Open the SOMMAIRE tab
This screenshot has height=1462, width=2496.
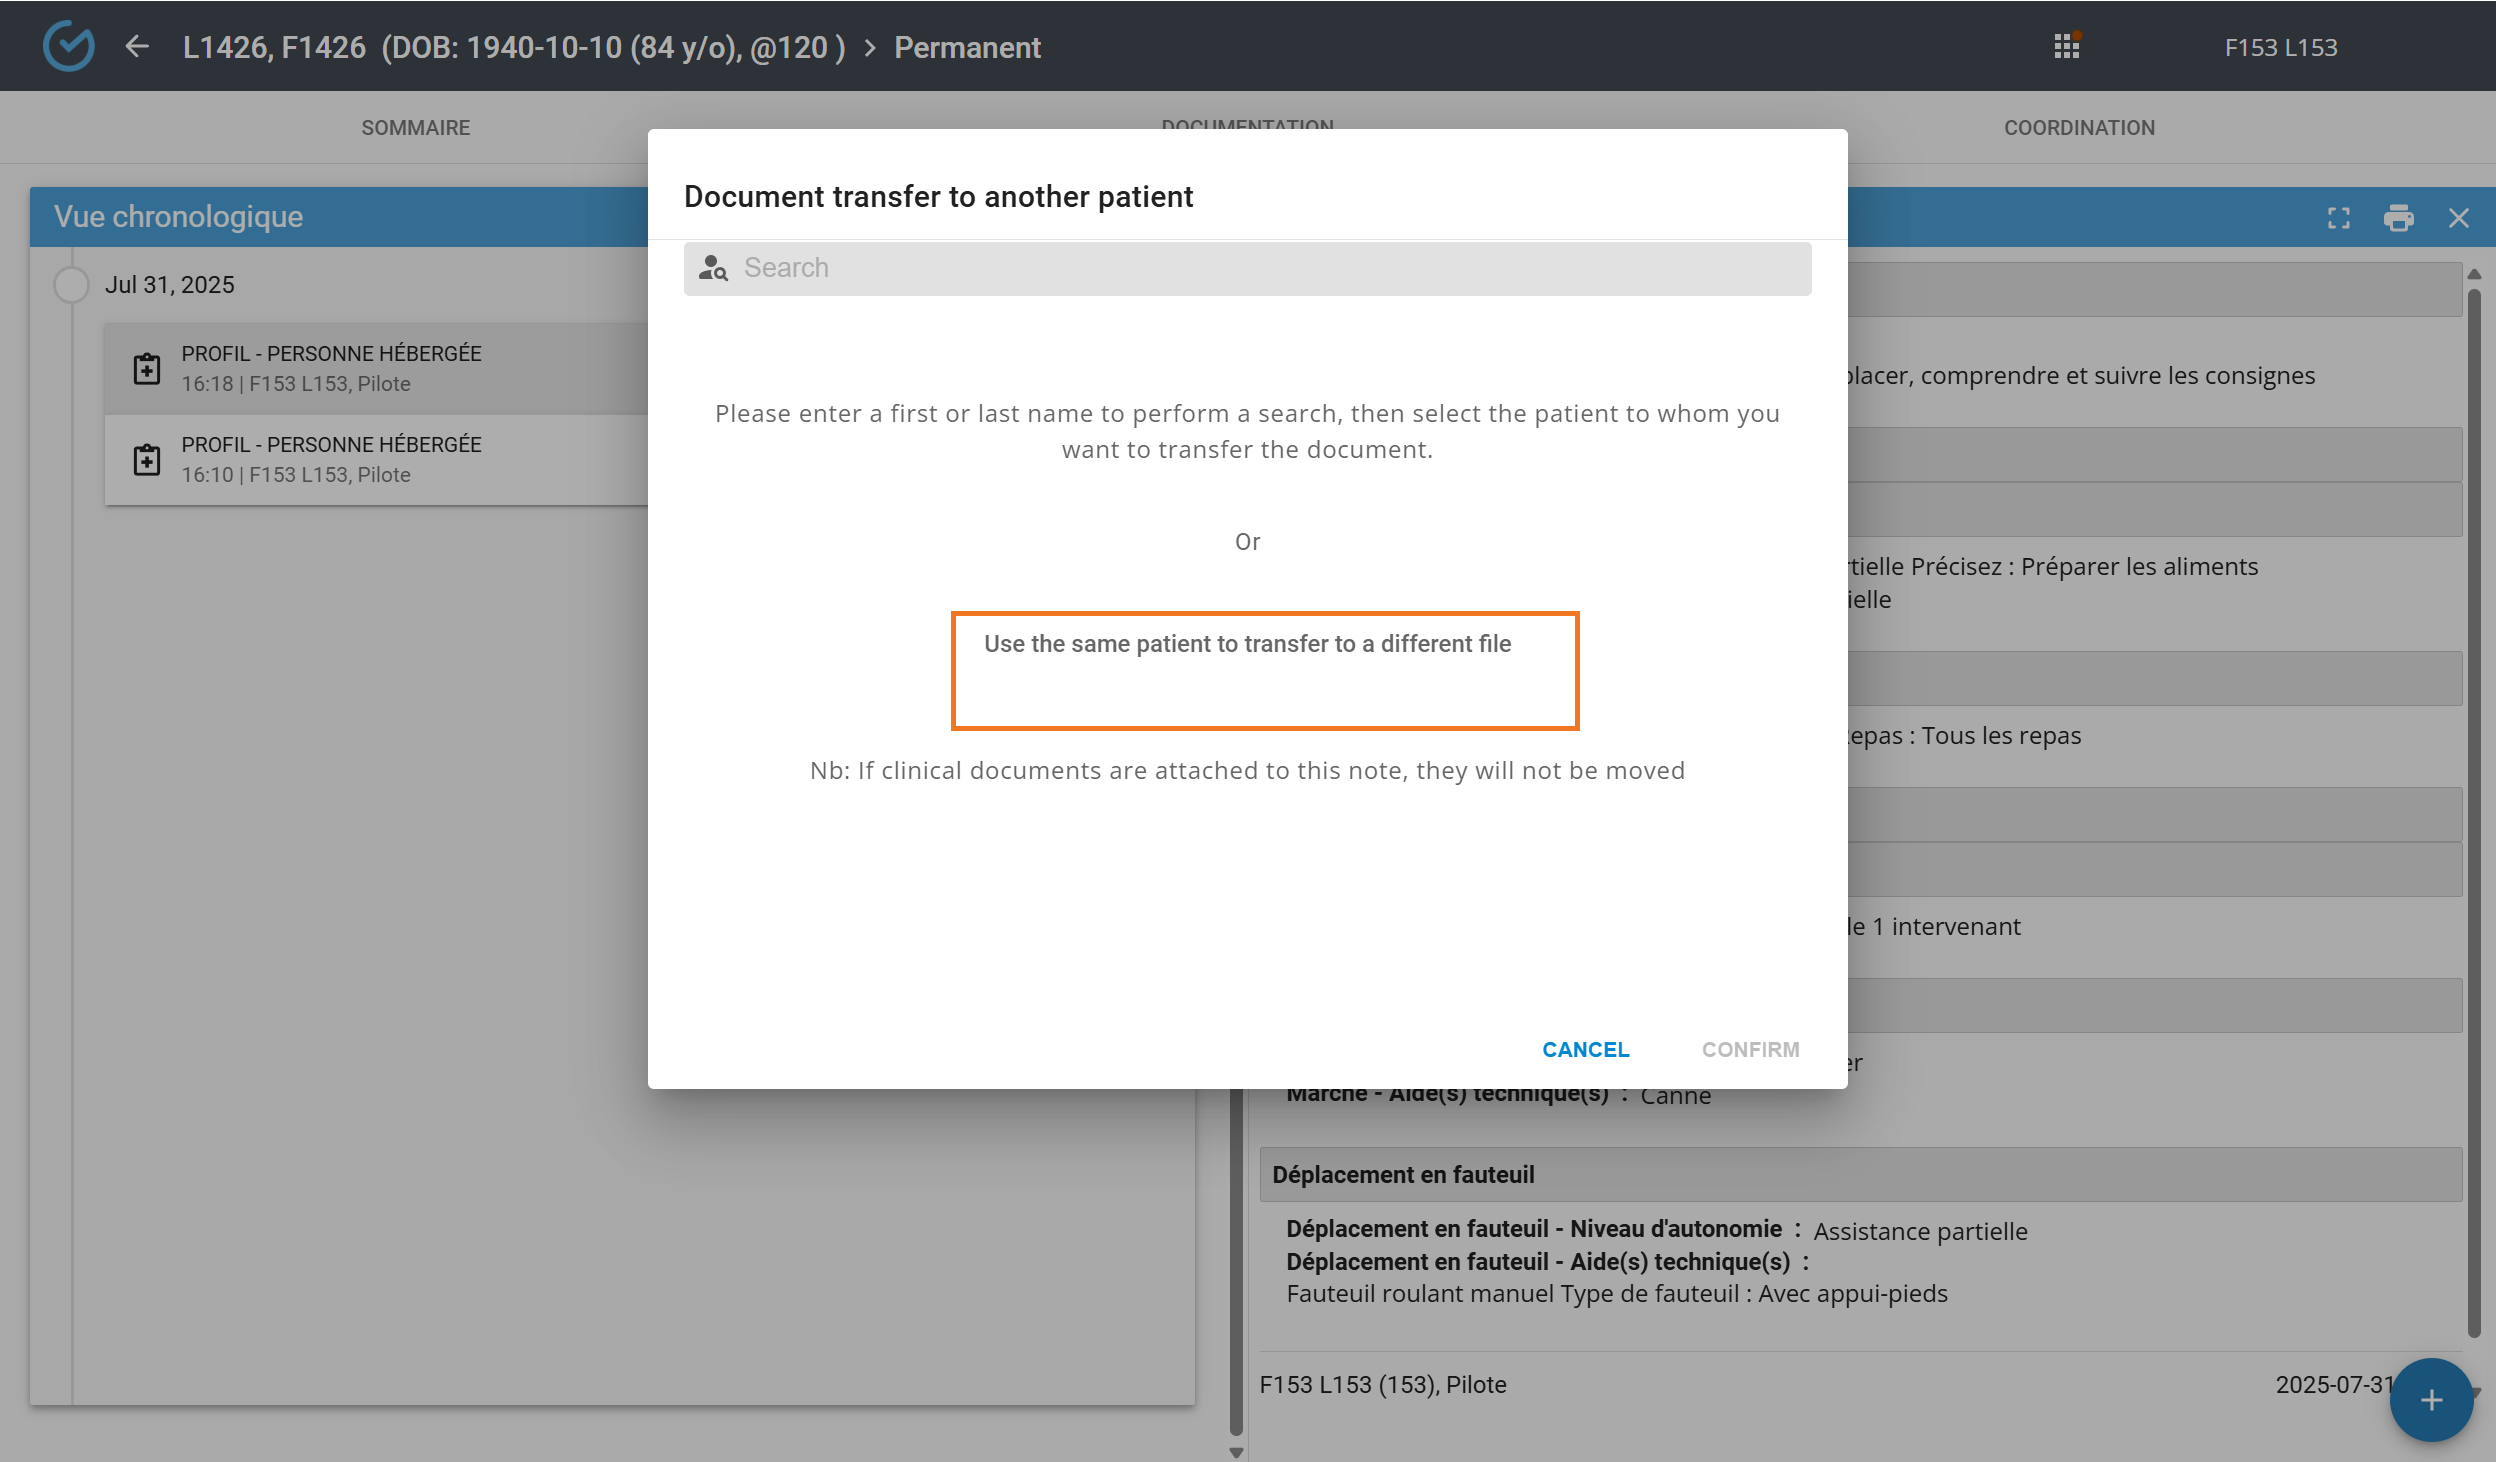pyautogui.click(x=415, y=128)
